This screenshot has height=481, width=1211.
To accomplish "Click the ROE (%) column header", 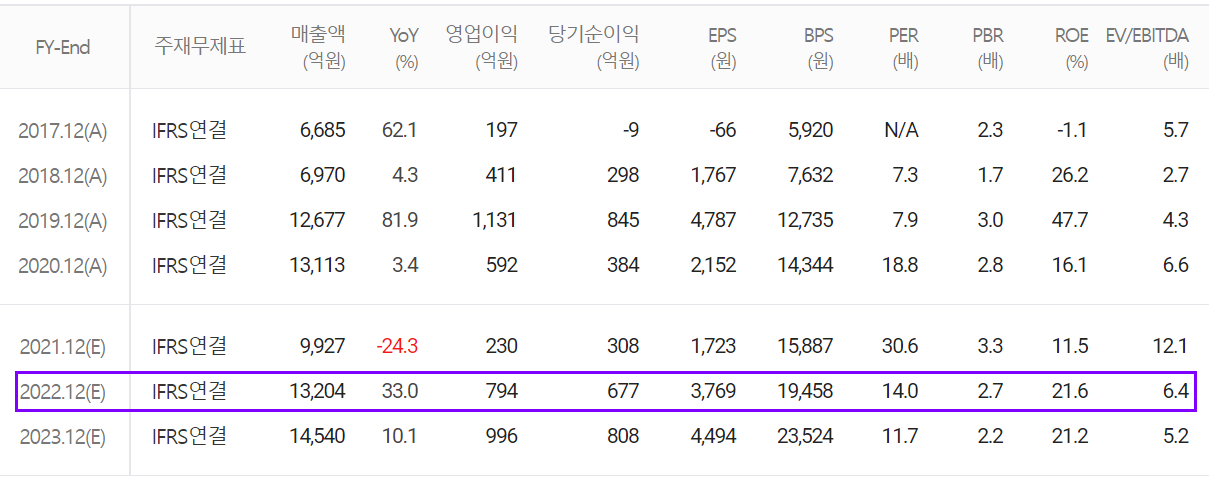I will 1072,47.
